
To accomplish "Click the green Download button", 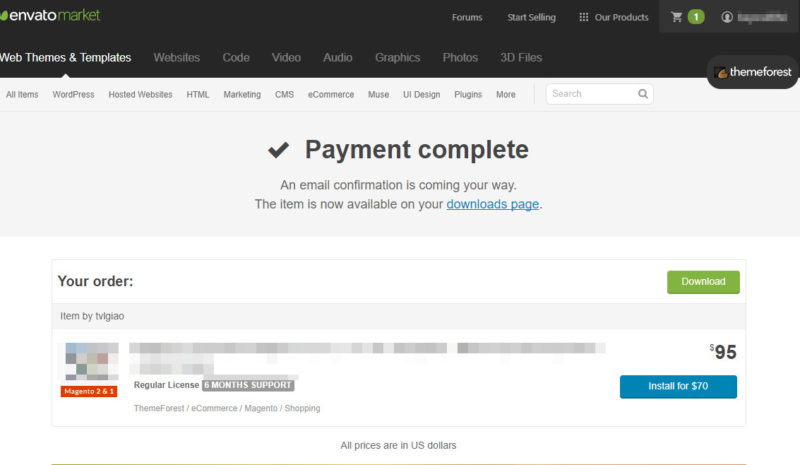I will point(703,282).
